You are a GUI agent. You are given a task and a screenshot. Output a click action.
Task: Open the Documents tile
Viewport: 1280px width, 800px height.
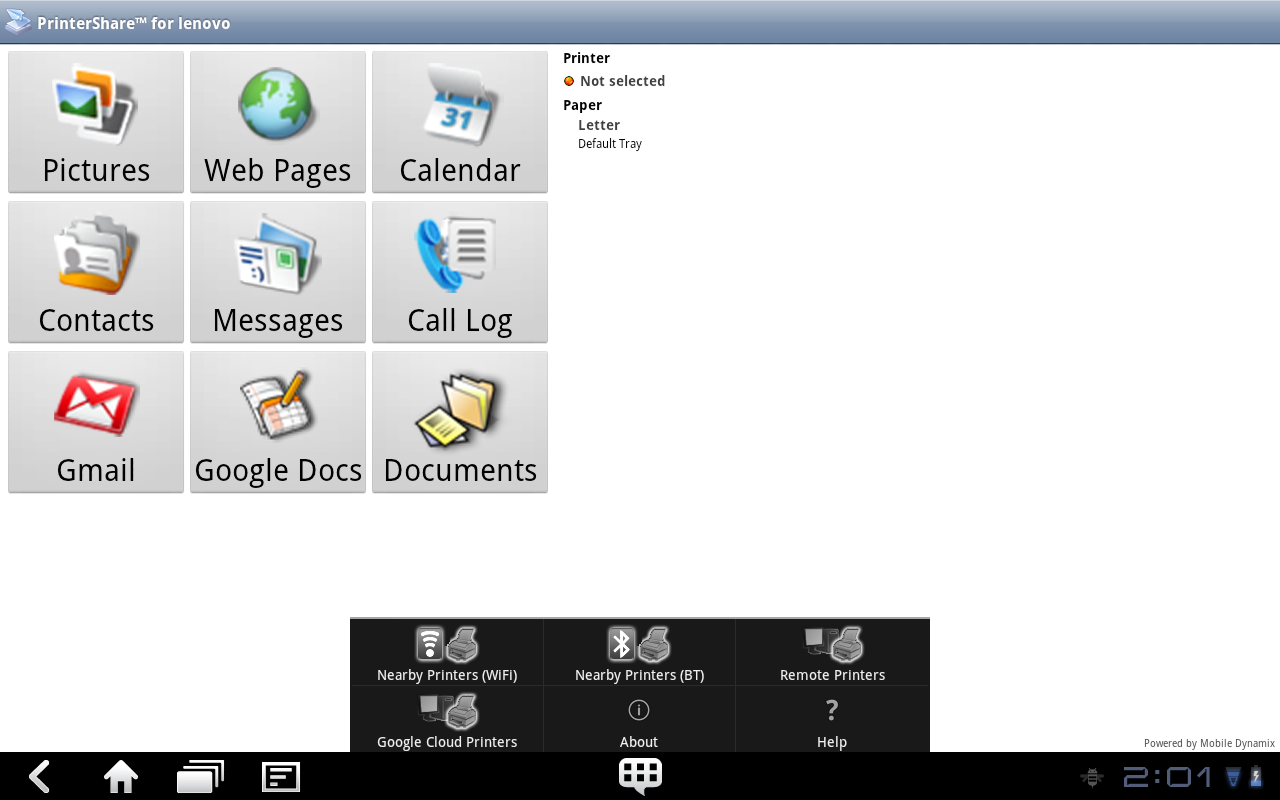pyautogui.click(x=460, y=422)
